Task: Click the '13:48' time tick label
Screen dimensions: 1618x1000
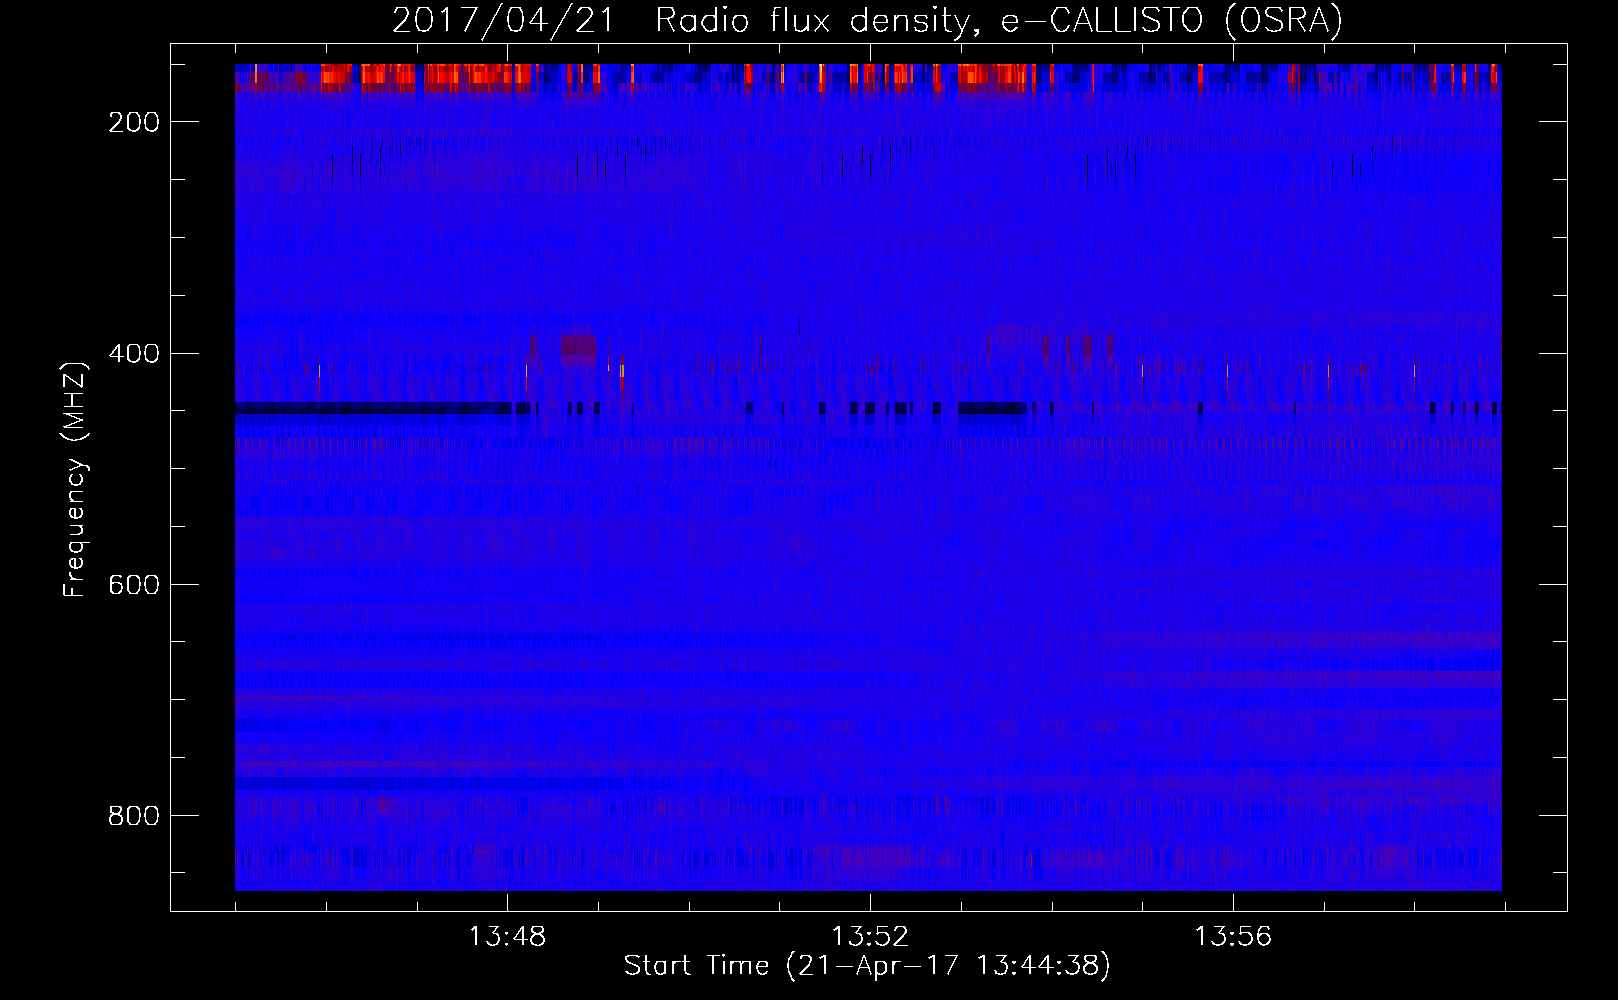Action: click(x=507, y=937)
